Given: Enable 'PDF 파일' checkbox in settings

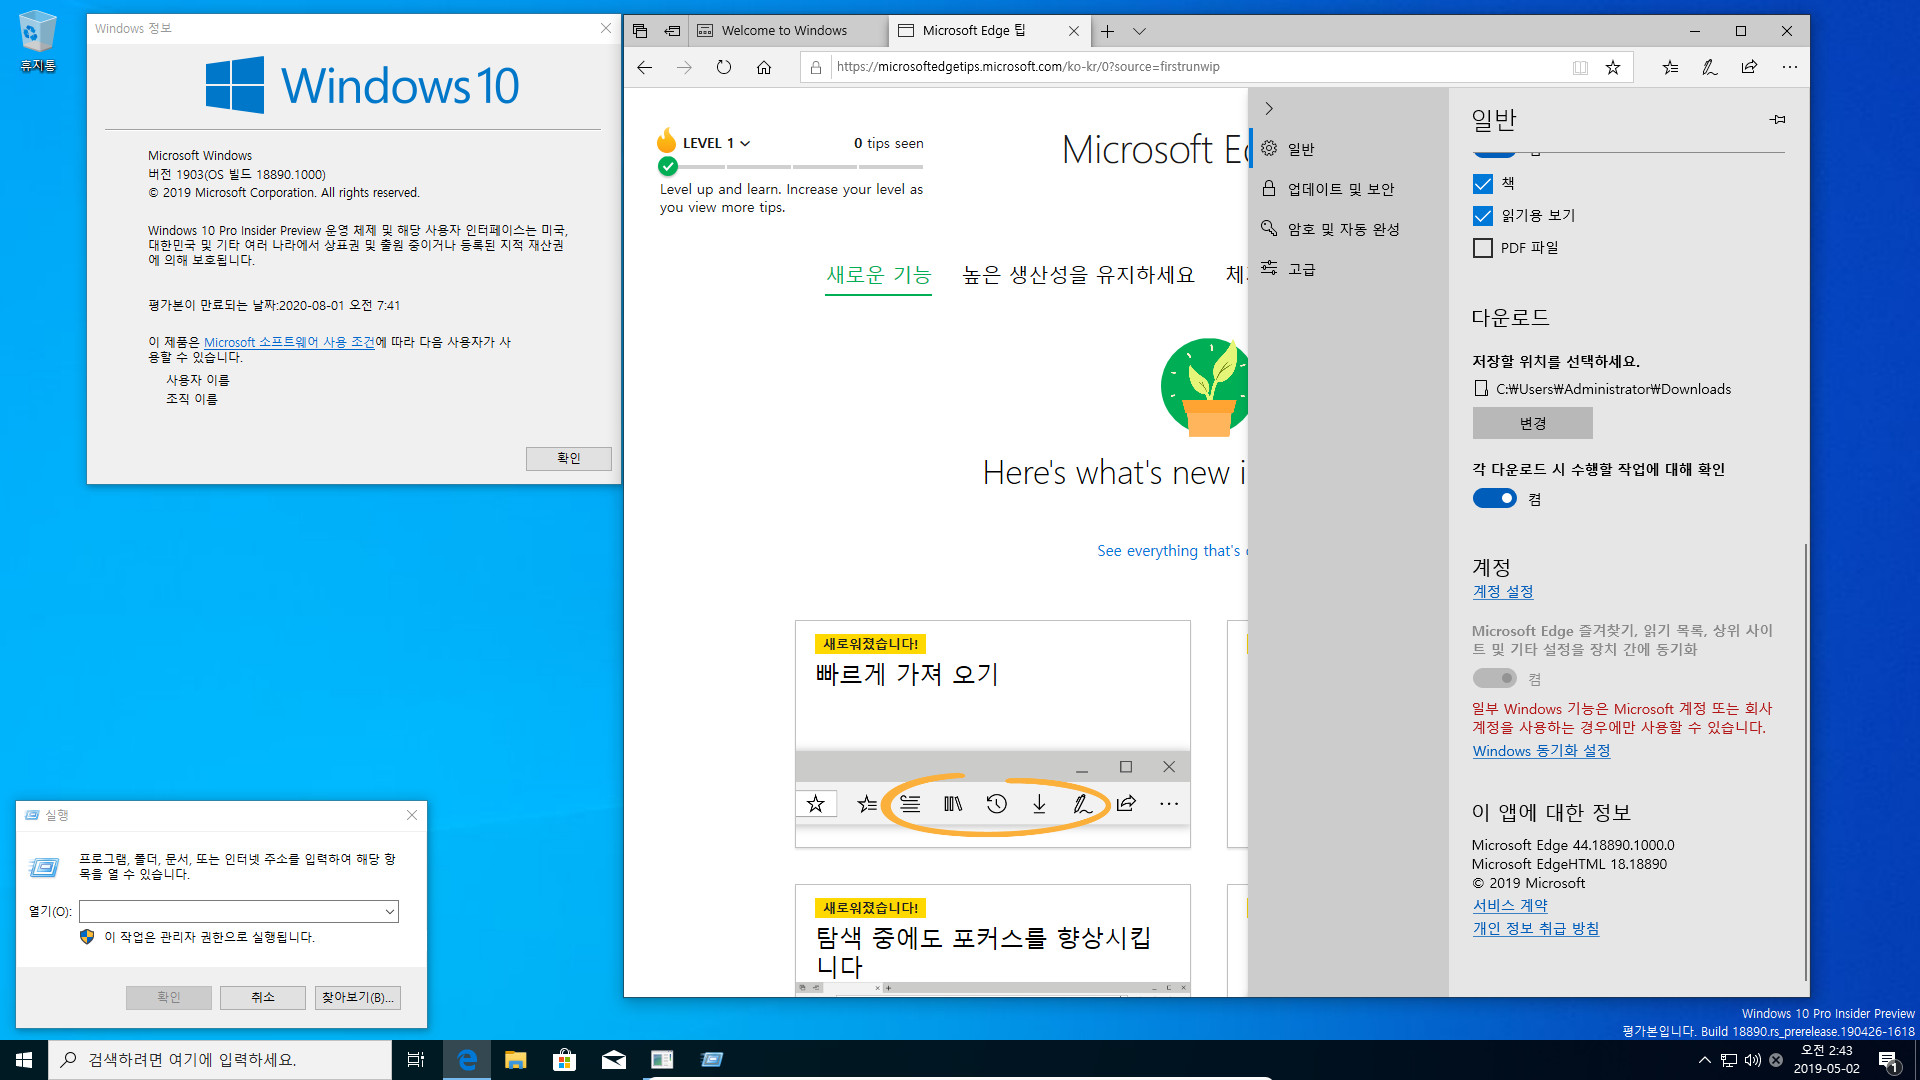Looking at the screenshot, I should click(1484, 248).
